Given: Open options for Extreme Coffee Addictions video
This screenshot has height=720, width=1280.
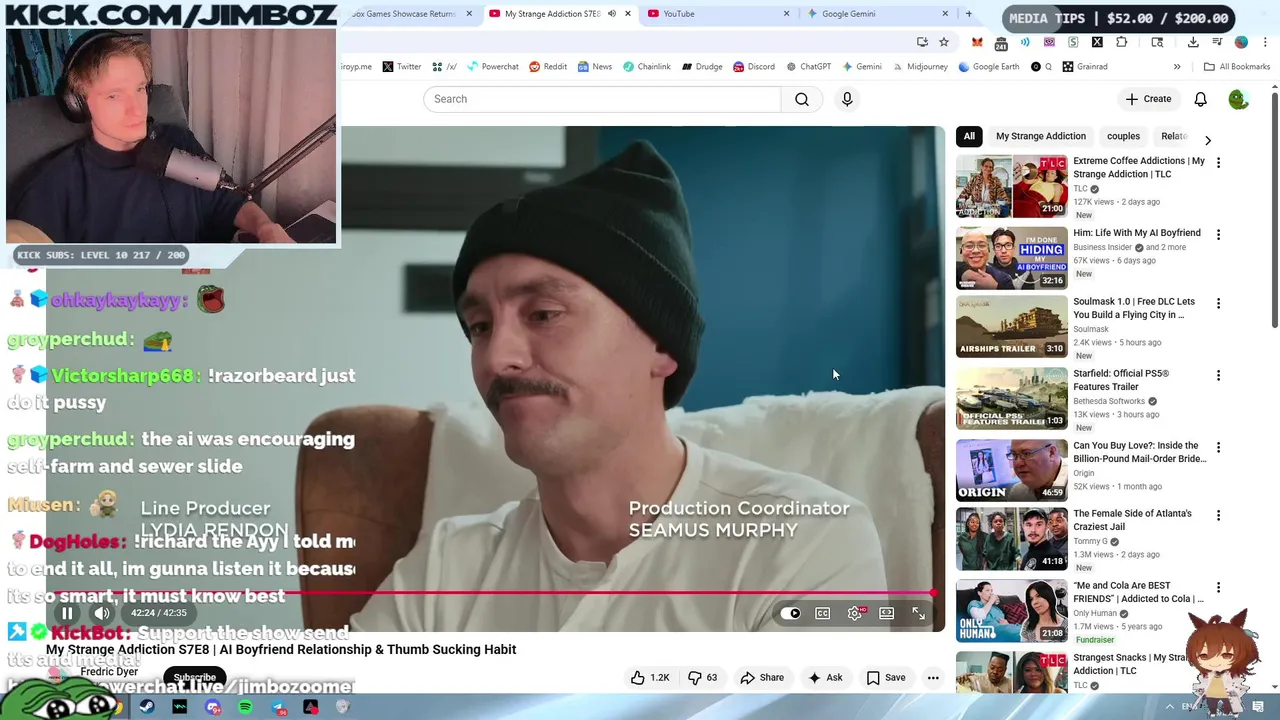Looking at the screenshot, I should tap(1218, 162).
